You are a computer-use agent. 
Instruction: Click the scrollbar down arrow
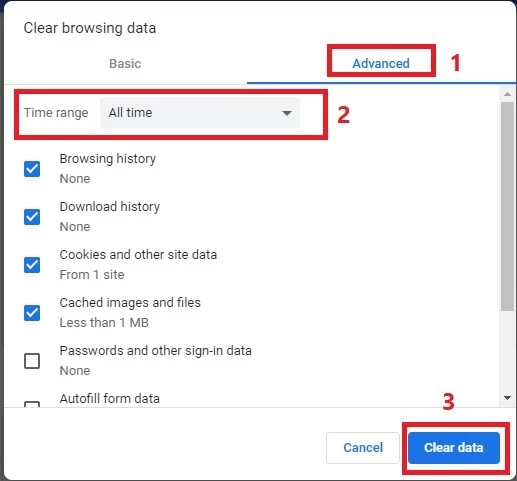[x=507, y=398]
